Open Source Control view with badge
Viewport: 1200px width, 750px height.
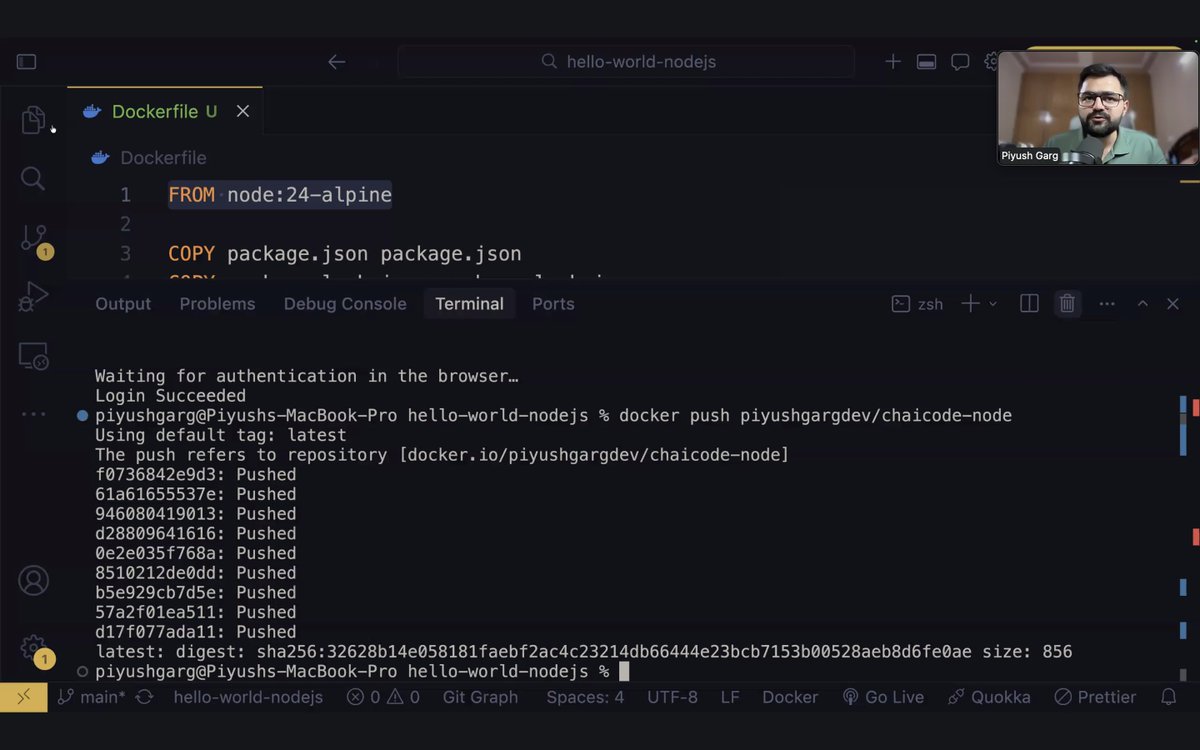coord(35,240)
